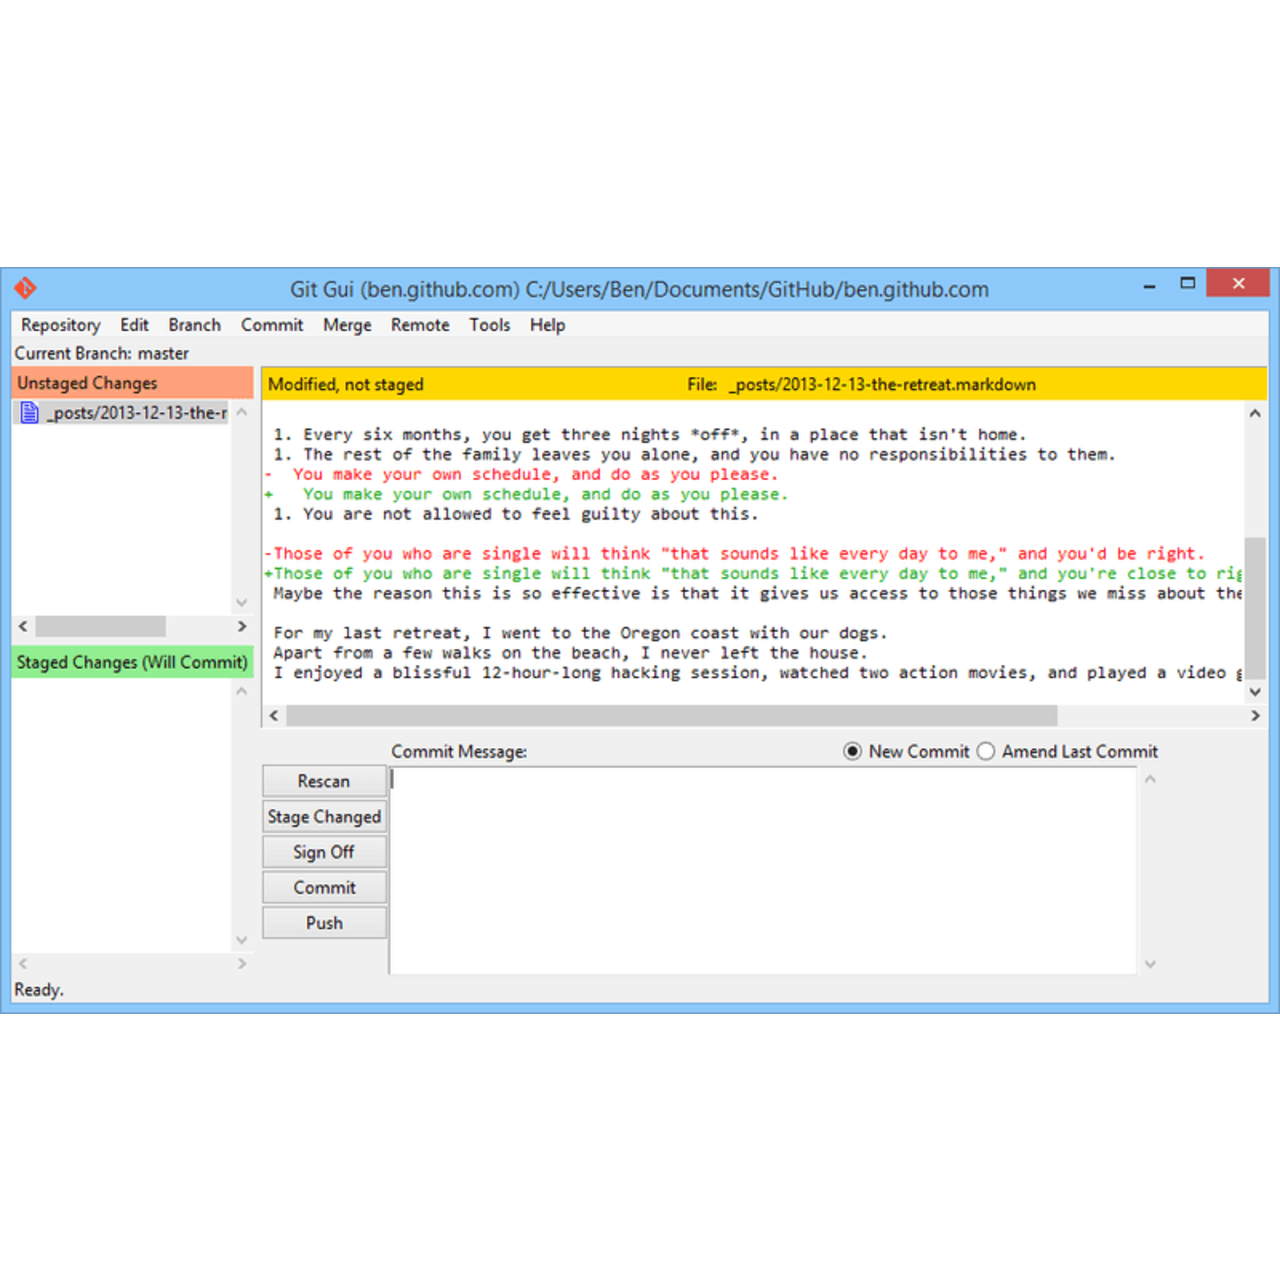Click the Sign Off button

click(x=324, y=851)
